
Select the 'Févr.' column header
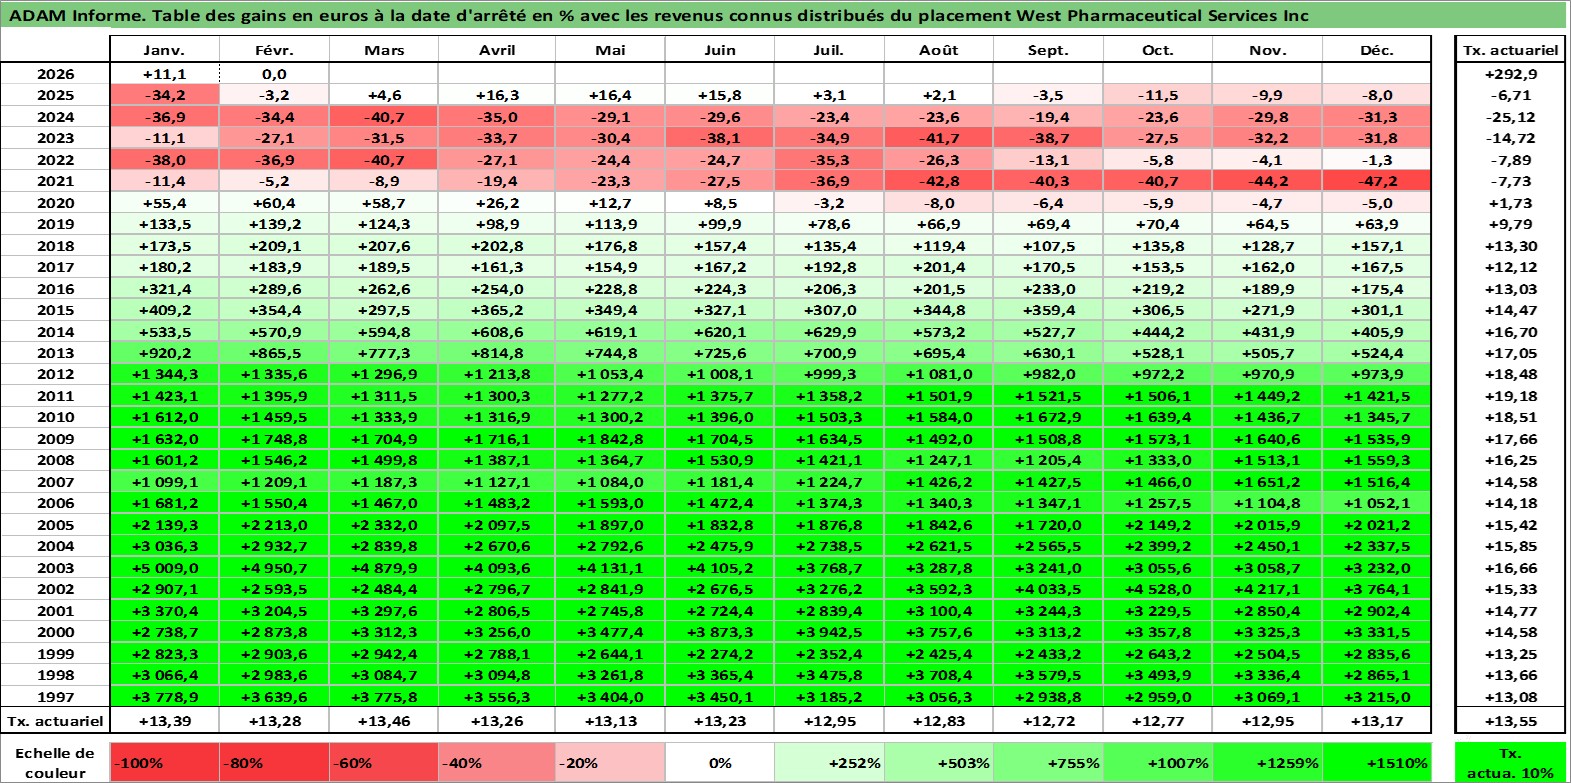click(x=274, y=50)
